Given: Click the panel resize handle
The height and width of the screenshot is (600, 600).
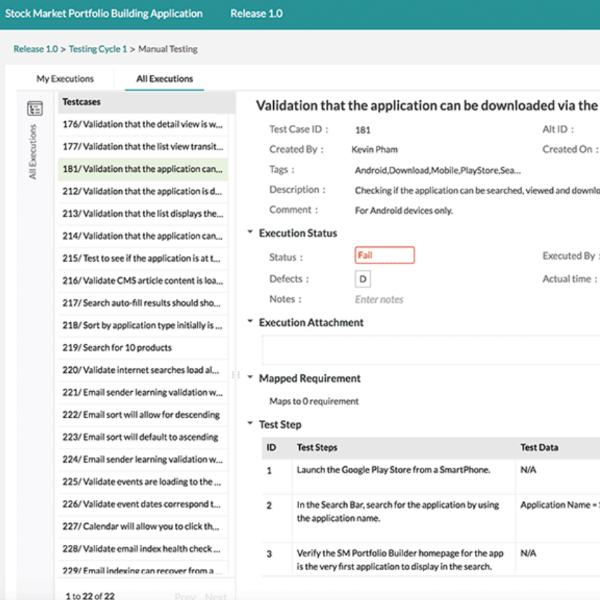Looking at the screenshot, I should coord(235,375).
